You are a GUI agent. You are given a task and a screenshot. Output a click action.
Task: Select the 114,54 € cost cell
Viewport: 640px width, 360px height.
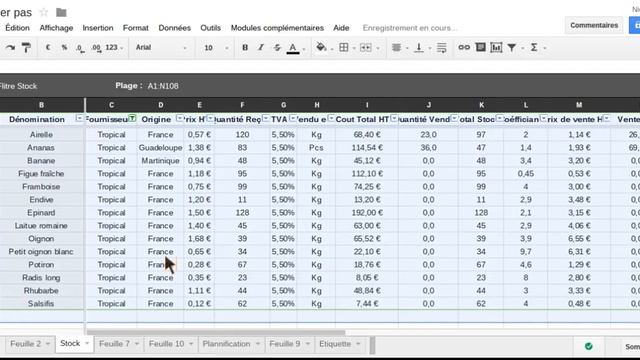tap(367, 148)
